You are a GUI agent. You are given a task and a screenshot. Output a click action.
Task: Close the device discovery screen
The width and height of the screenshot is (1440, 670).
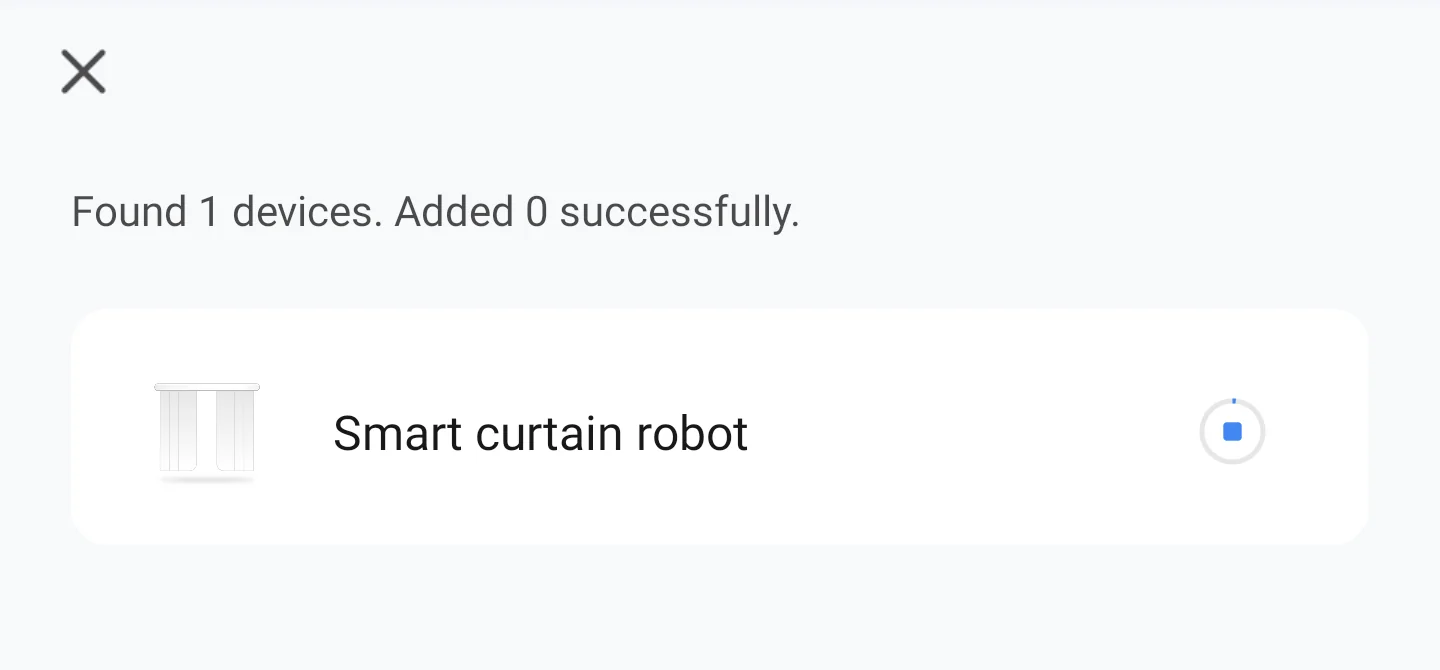pos(83,71)
